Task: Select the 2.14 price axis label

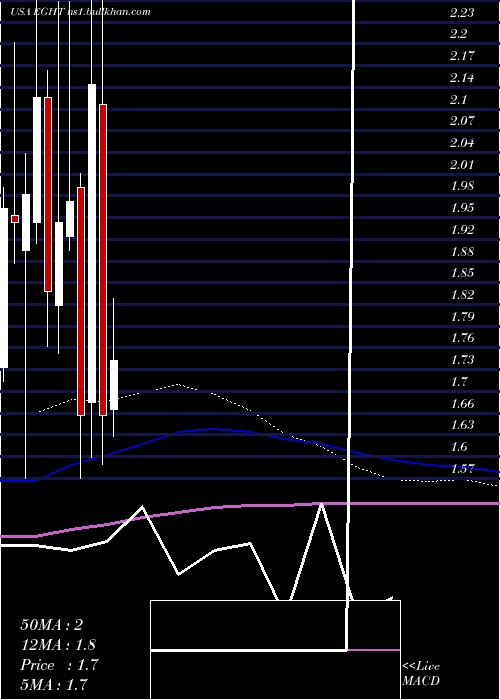Action: click(x=462, y=78)
